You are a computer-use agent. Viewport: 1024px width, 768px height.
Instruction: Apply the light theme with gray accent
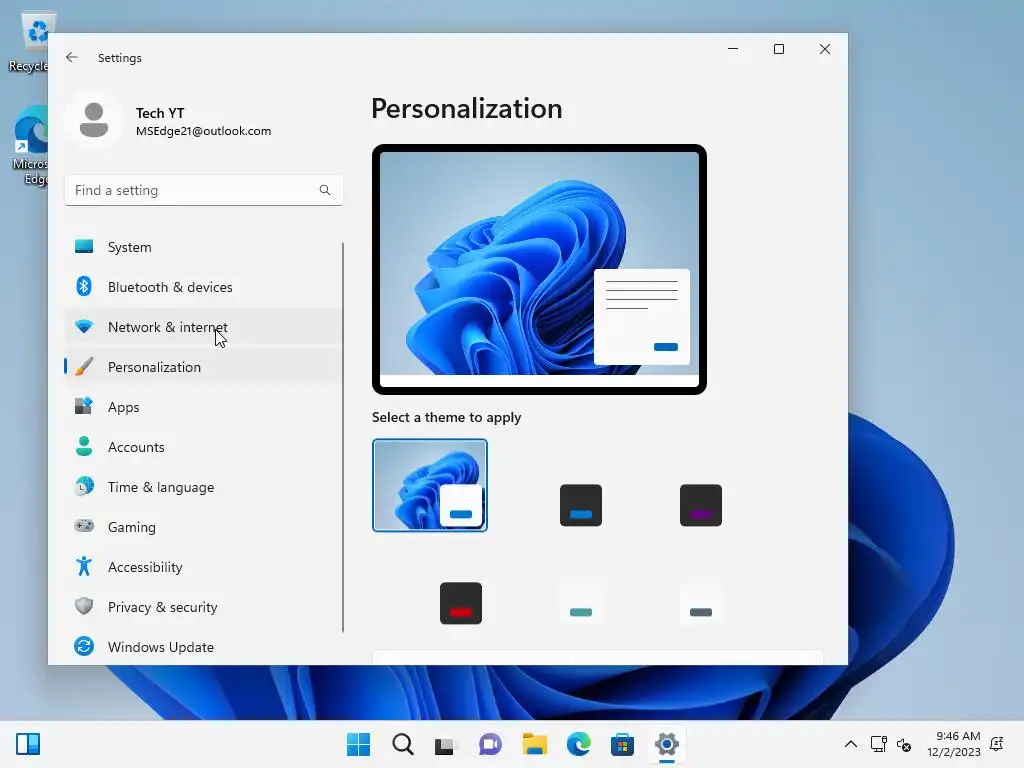point(701,603)
